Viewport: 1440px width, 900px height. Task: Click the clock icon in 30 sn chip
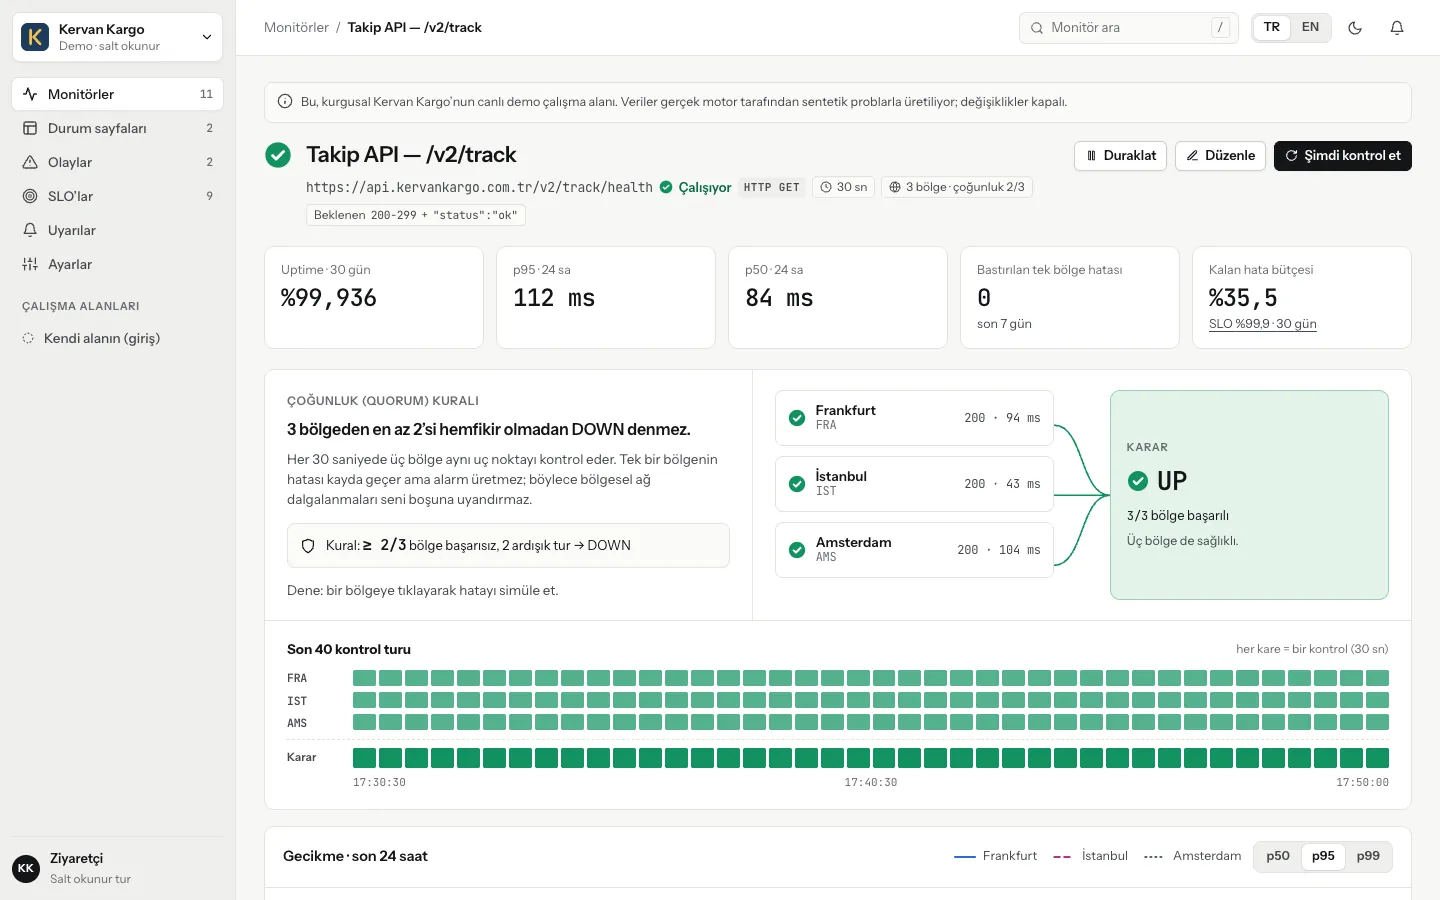(x=826, y=187)
